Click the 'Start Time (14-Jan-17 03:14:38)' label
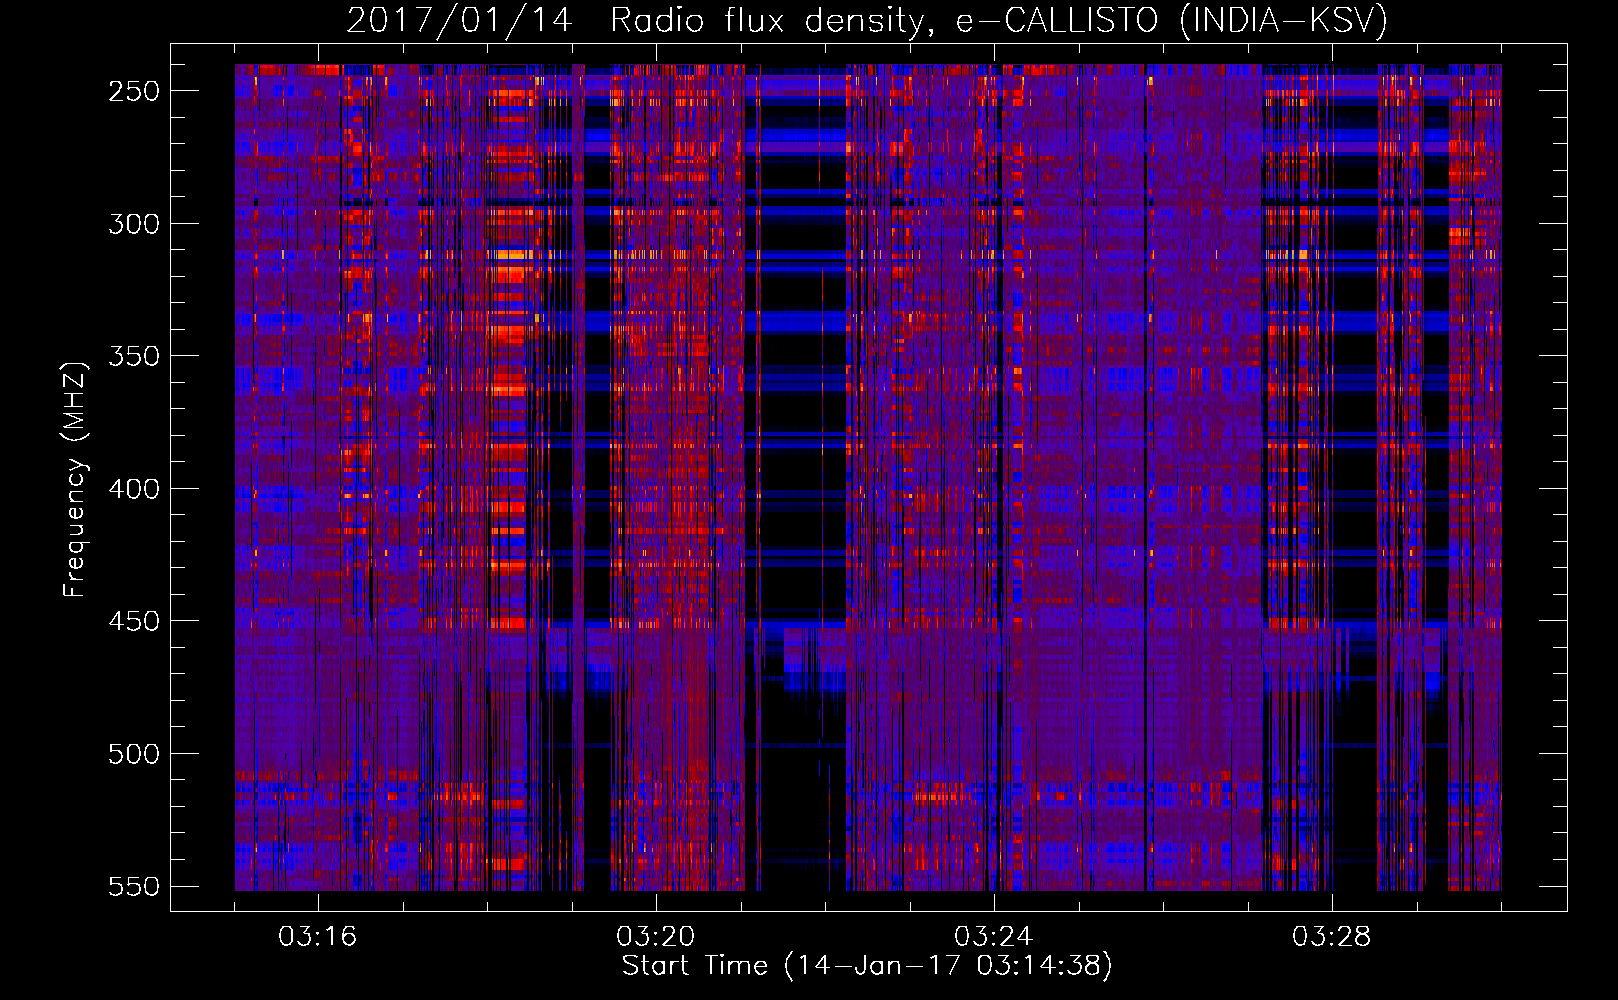 tap(867, 966)
